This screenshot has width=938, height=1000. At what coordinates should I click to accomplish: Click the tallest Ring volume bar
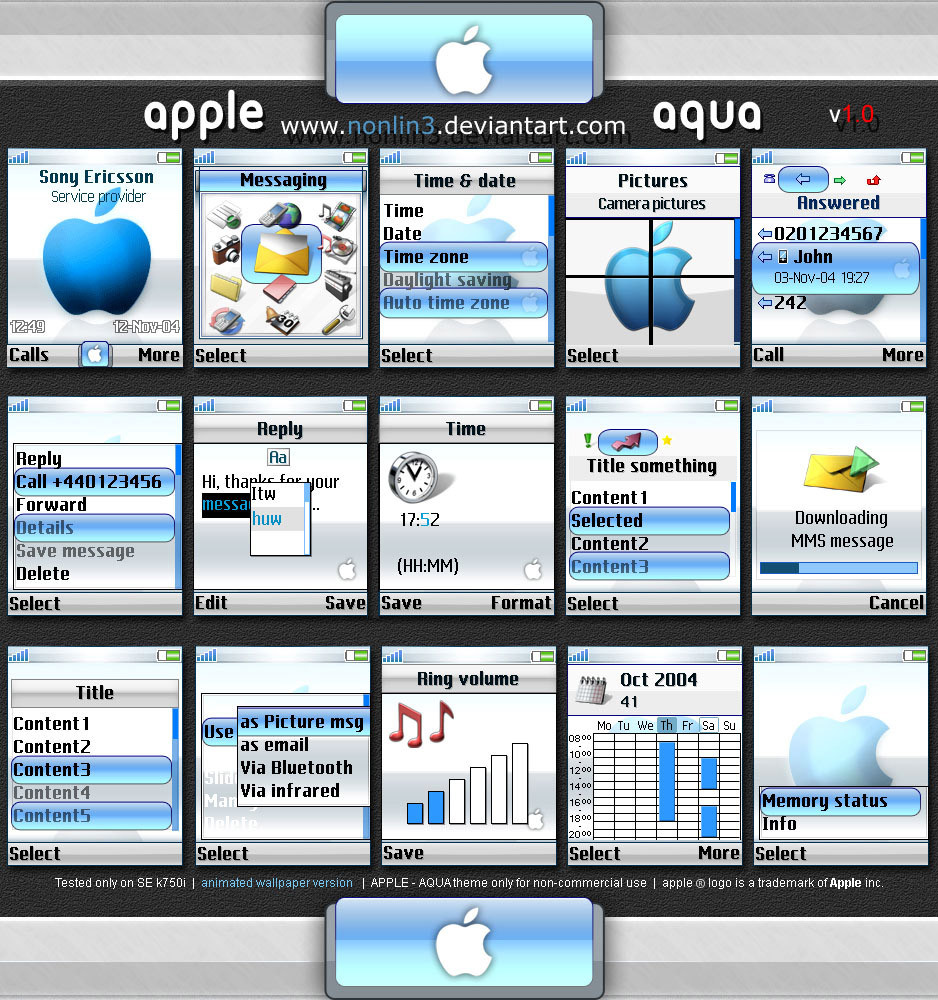520,783
